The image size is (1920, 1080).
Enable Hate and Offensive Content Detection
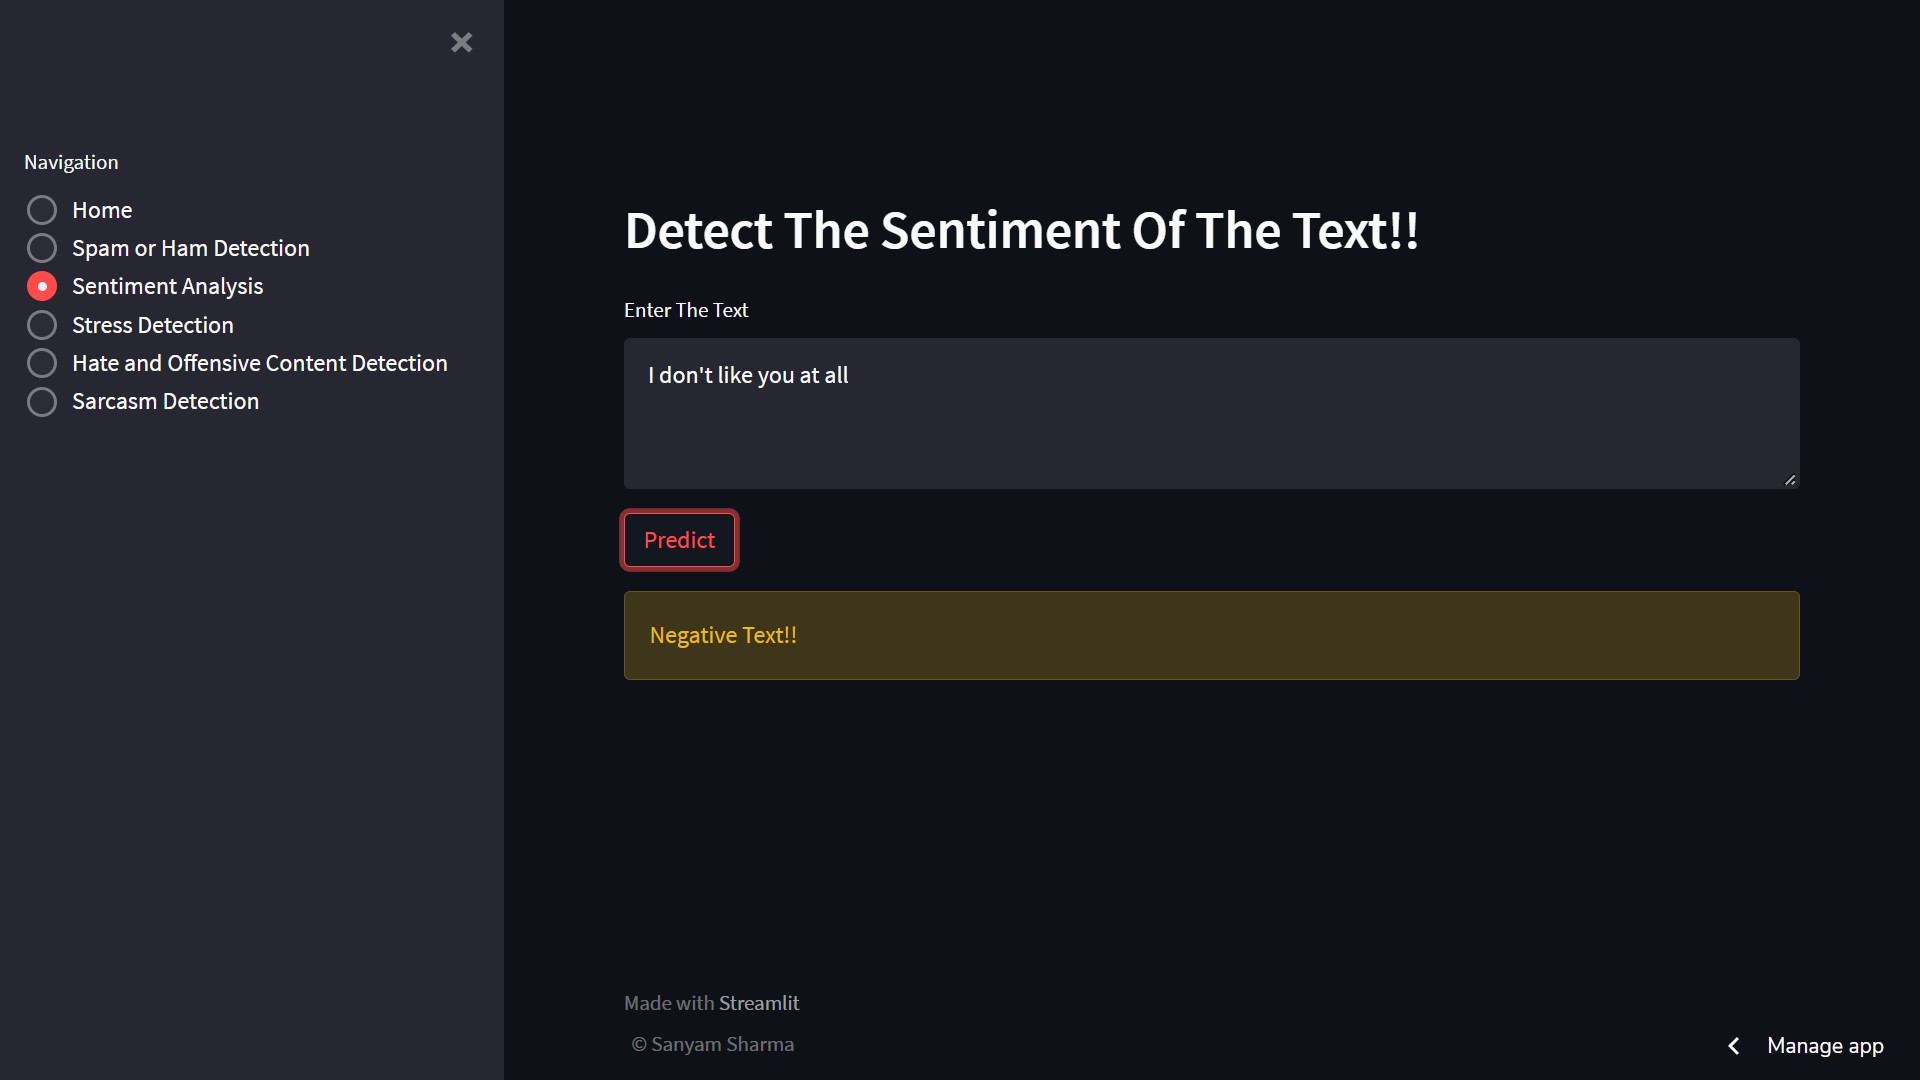coord(42,362)
